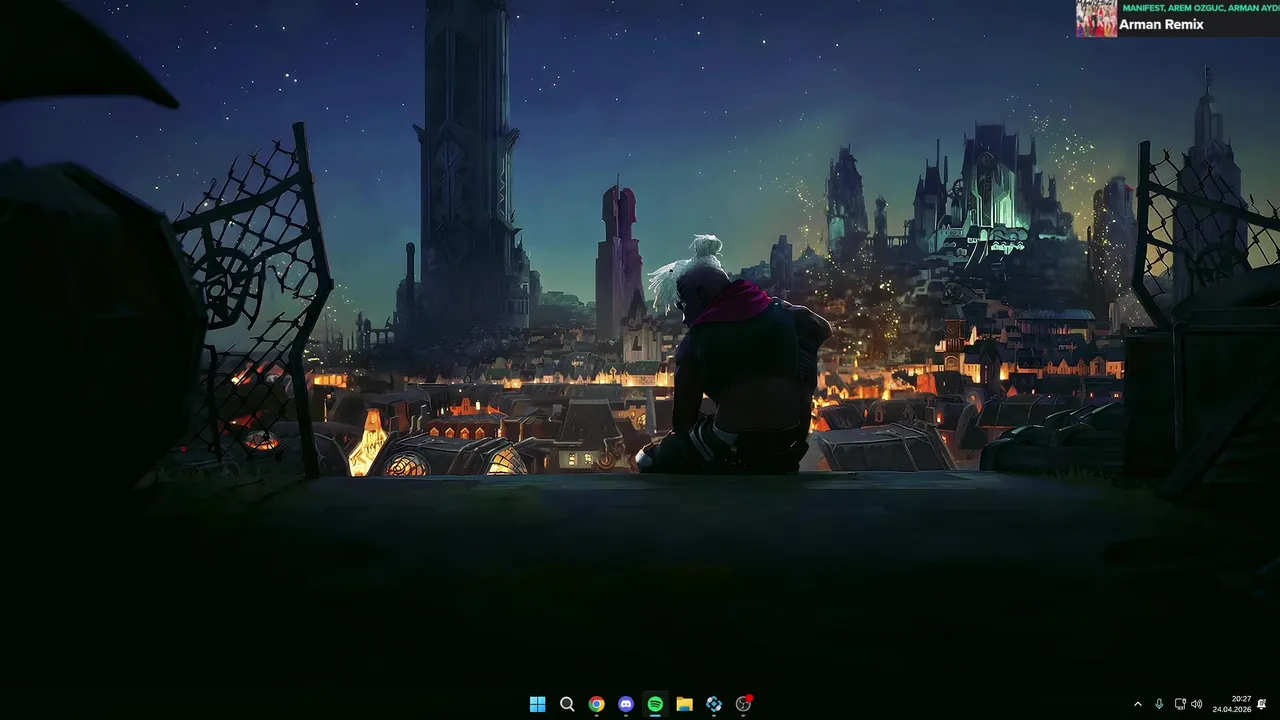This screenshot has width=1280, height=720.
Task: Open volume speaker tray icon
Action: coord(1197,704)
